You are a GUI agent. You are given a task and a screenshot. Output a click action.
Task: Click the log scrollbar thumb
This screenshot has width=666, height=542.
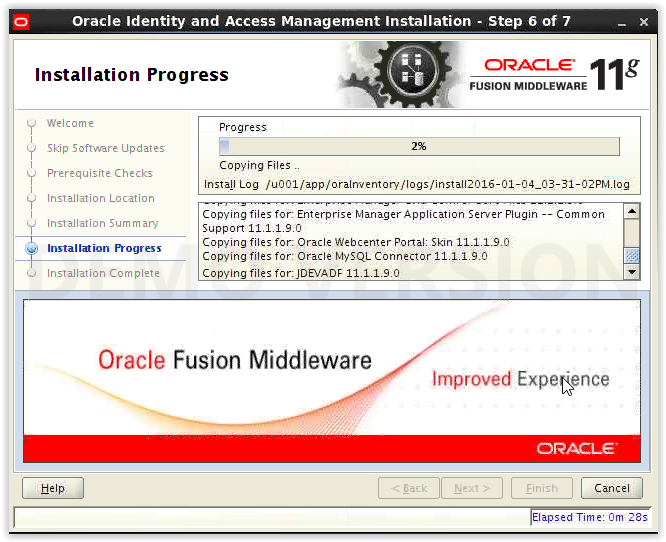pyautogui.click(x=632, y=256)
